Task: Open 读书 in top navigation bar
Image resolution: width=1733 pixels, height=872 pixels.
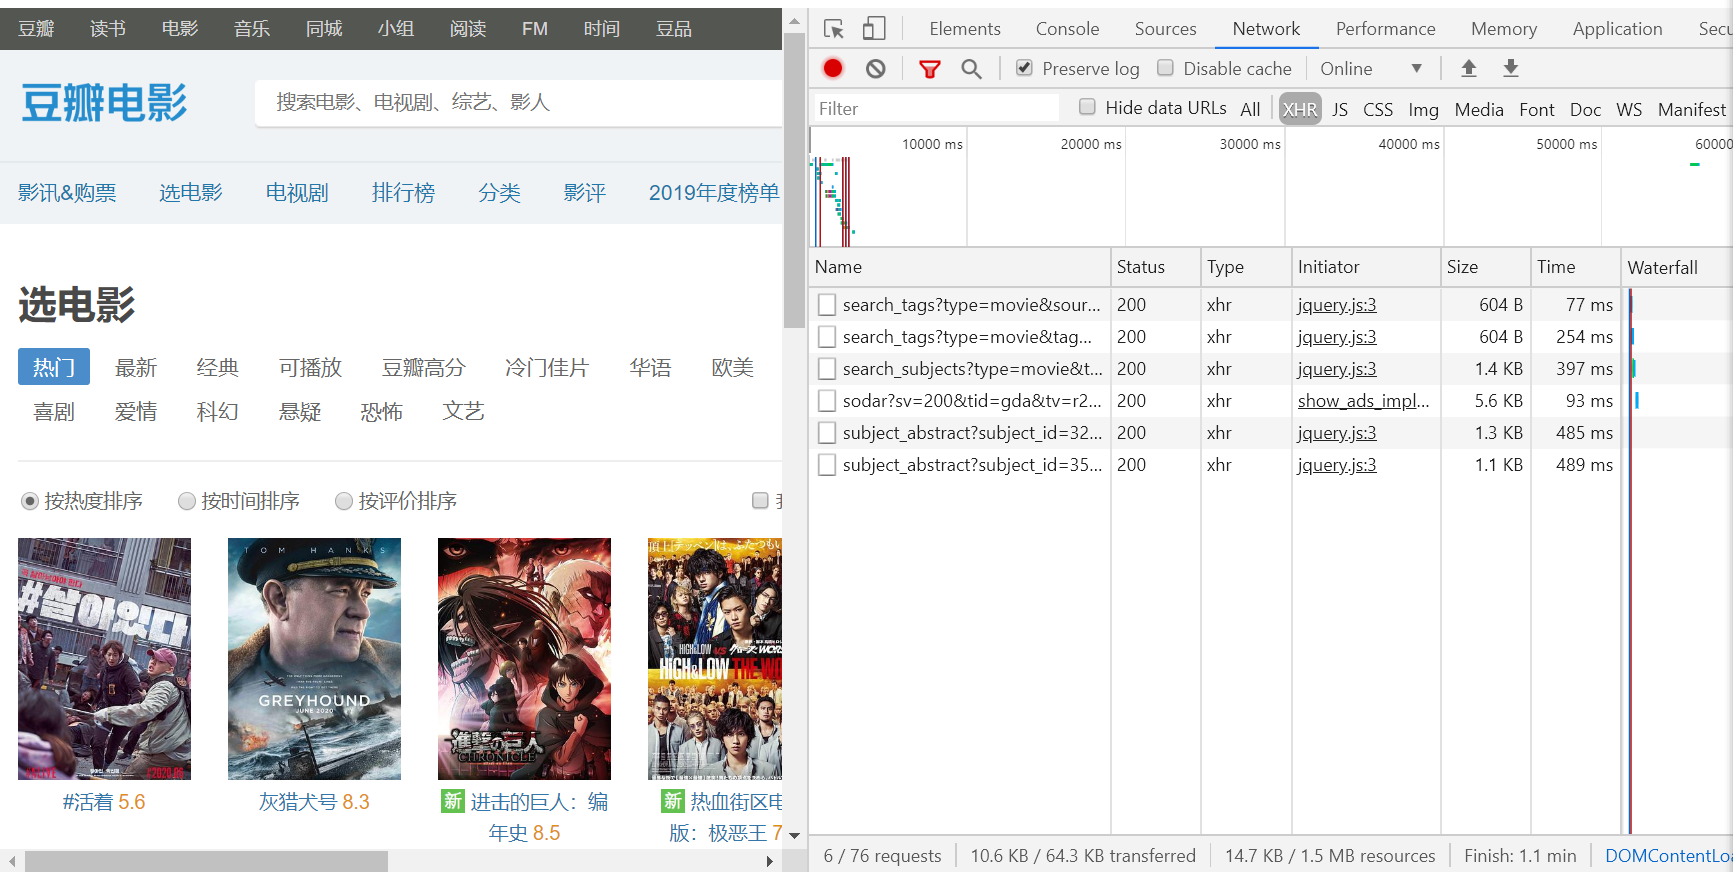Action: pyautogui.click(x=108, y=29)
